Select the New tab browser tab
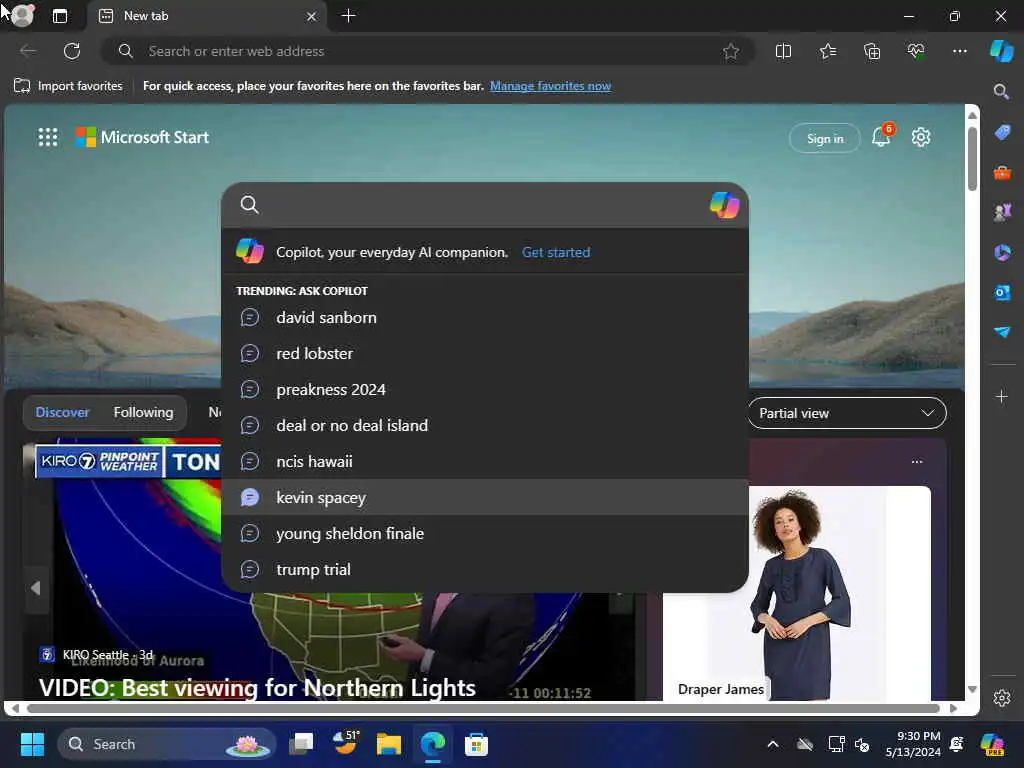This screenshot has width=1024, height=768. (208, 16)
